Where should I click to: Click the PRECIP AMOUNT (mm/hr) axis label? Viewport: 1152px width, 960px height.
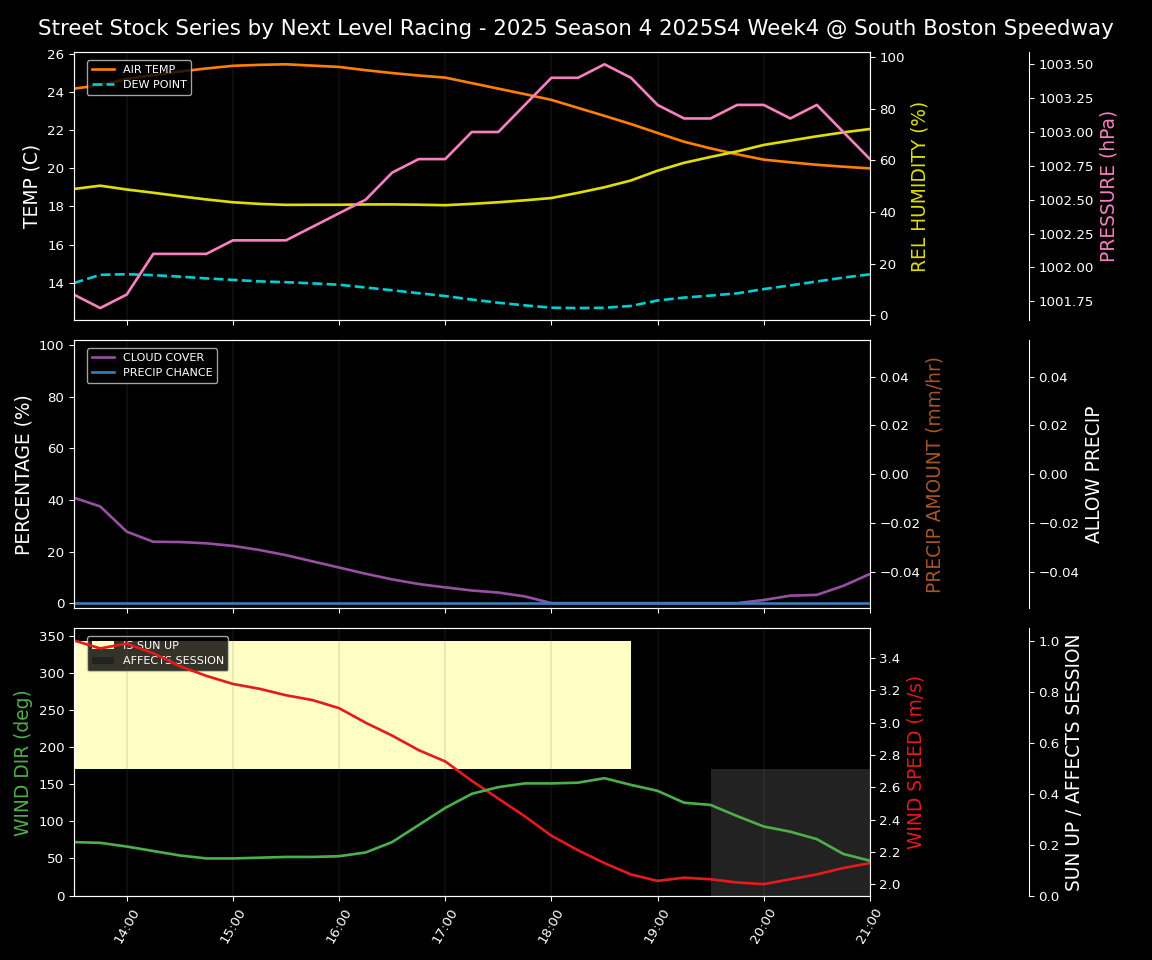[935, 474]
